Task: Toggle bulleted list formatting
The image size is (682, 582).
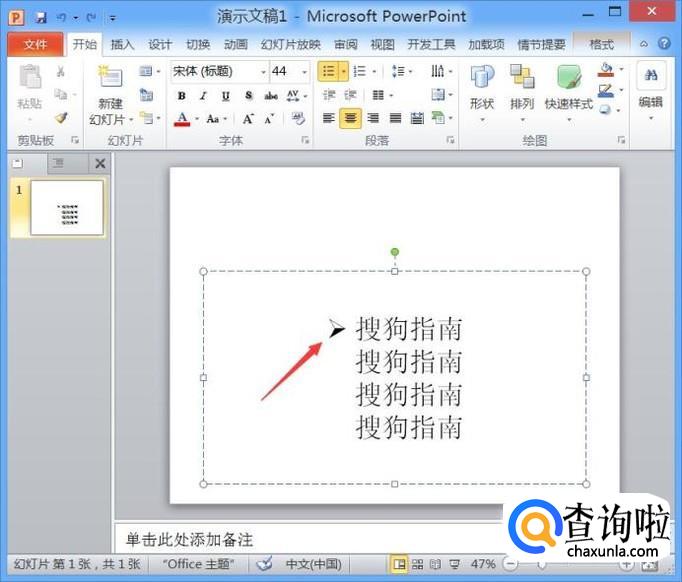Action: [x=329, y=71]
